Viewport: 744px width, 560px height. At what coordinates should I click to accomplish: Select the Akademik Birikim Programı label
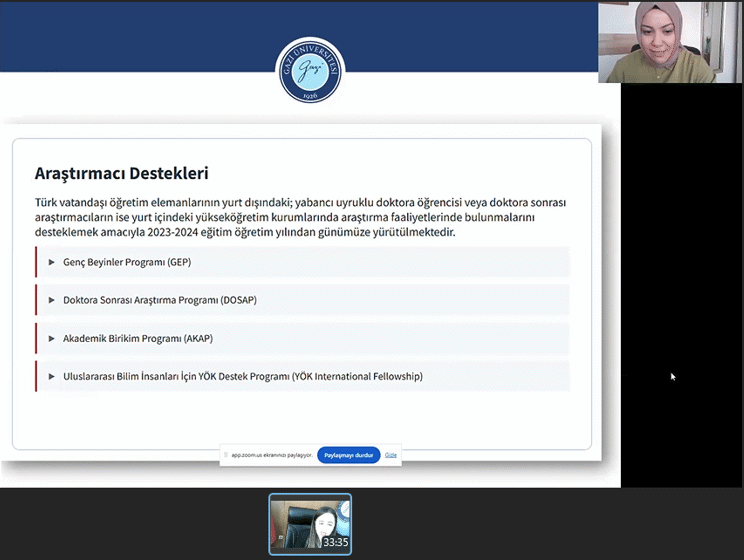tap(138, 338)
